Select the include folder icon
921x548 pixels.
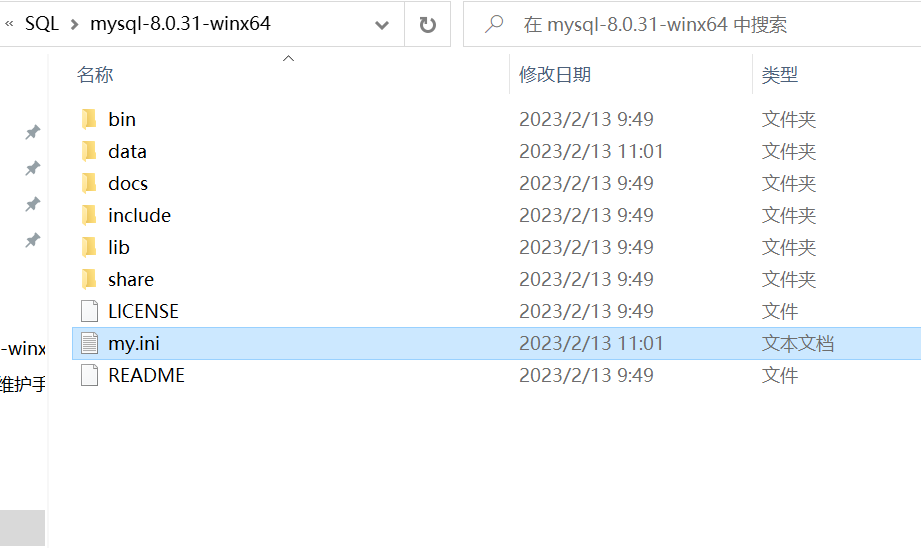tap(89, 216)
